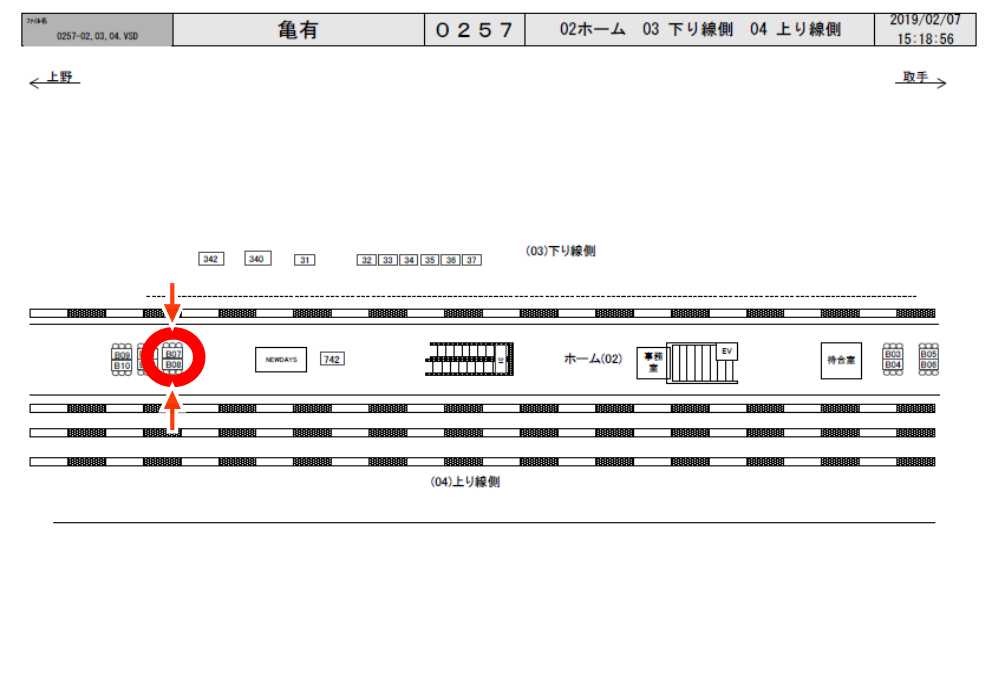993x688 pixels.
Task: Click the staircase symbol beside EV
Action: click(x=692, y=363)
